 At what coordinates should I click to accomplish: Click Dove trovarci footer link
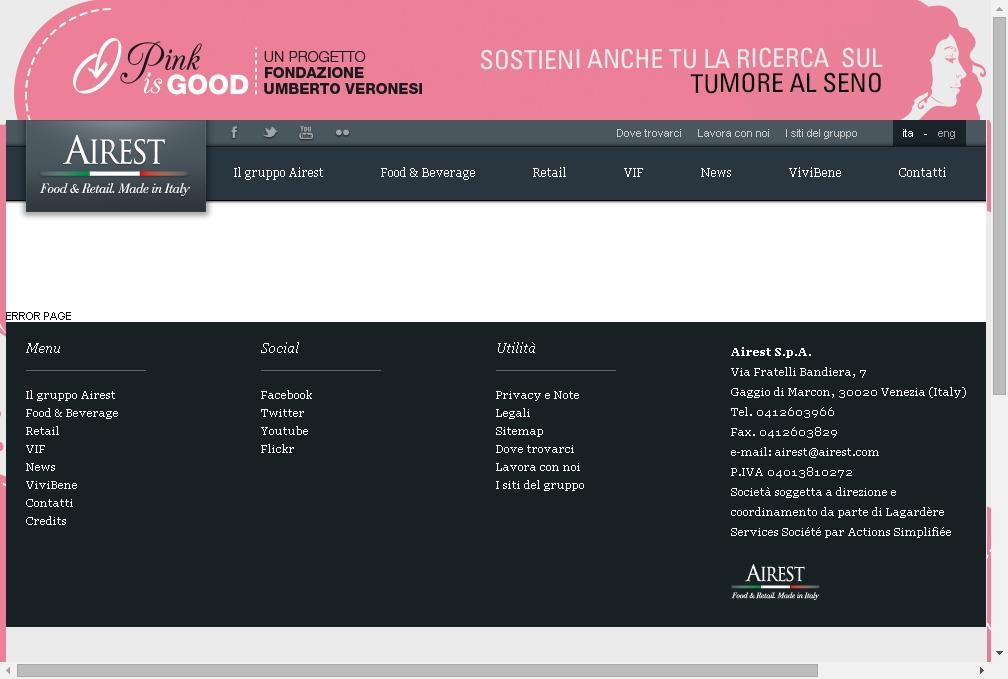click(x=535, y=449)
